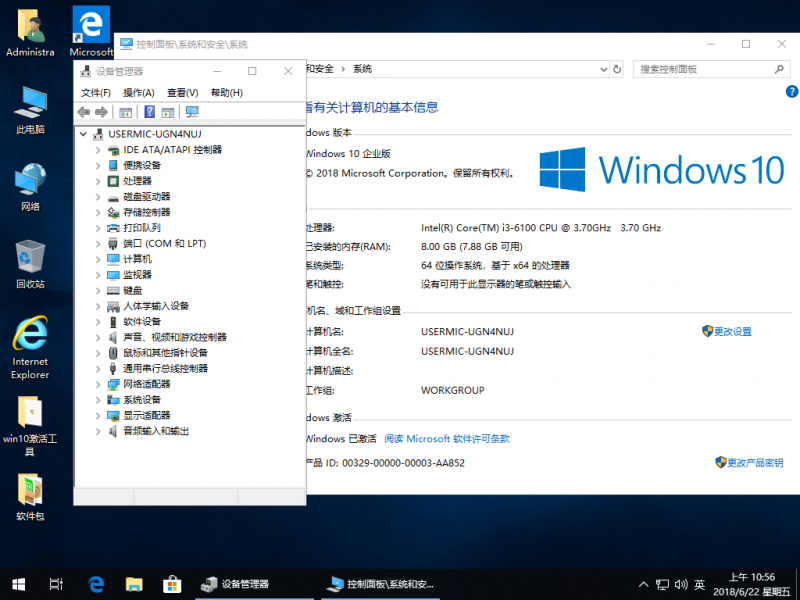Open the 查看(V) menu
Screen dimensions: 800x600
183,93
